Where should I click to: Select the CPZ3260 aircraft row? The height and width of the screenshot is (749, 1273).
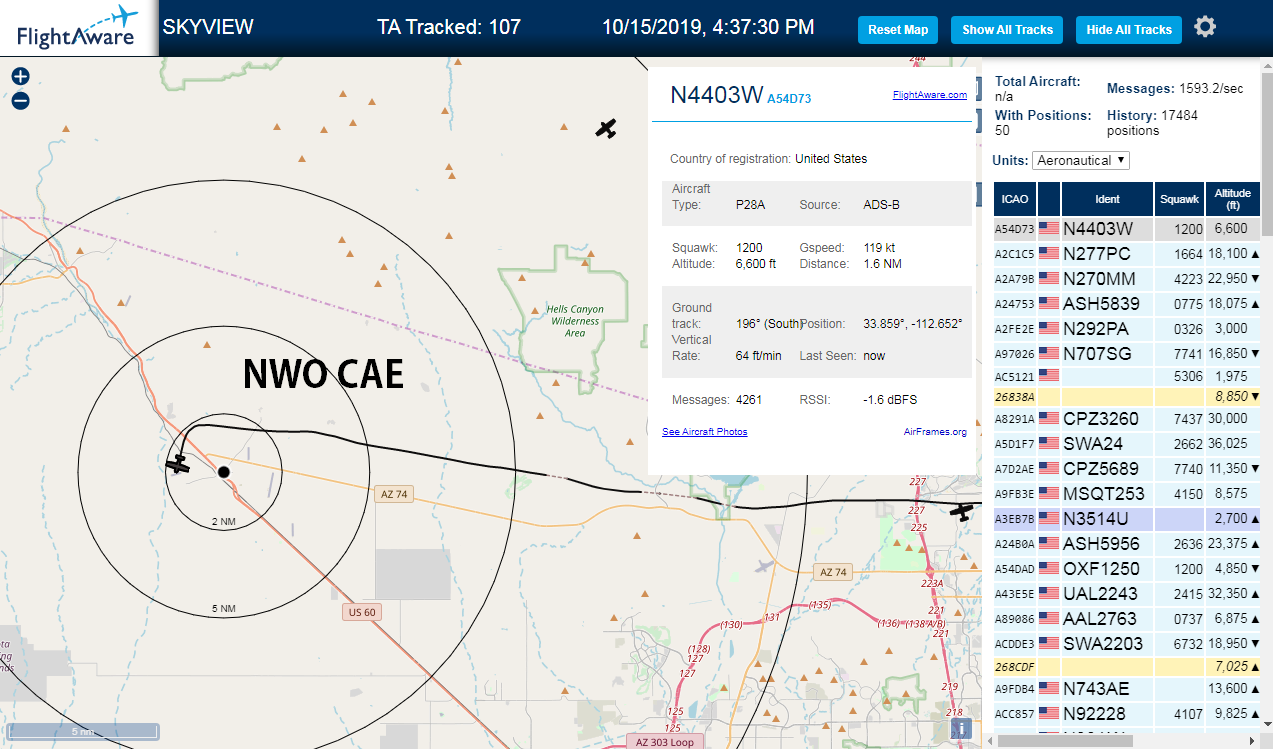click(1127, 419)
